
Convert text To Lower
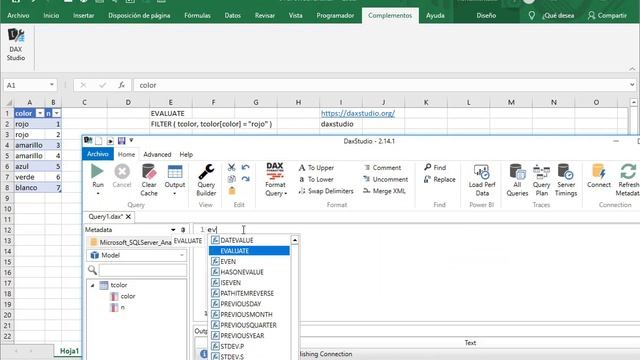(x=316, y=179)
